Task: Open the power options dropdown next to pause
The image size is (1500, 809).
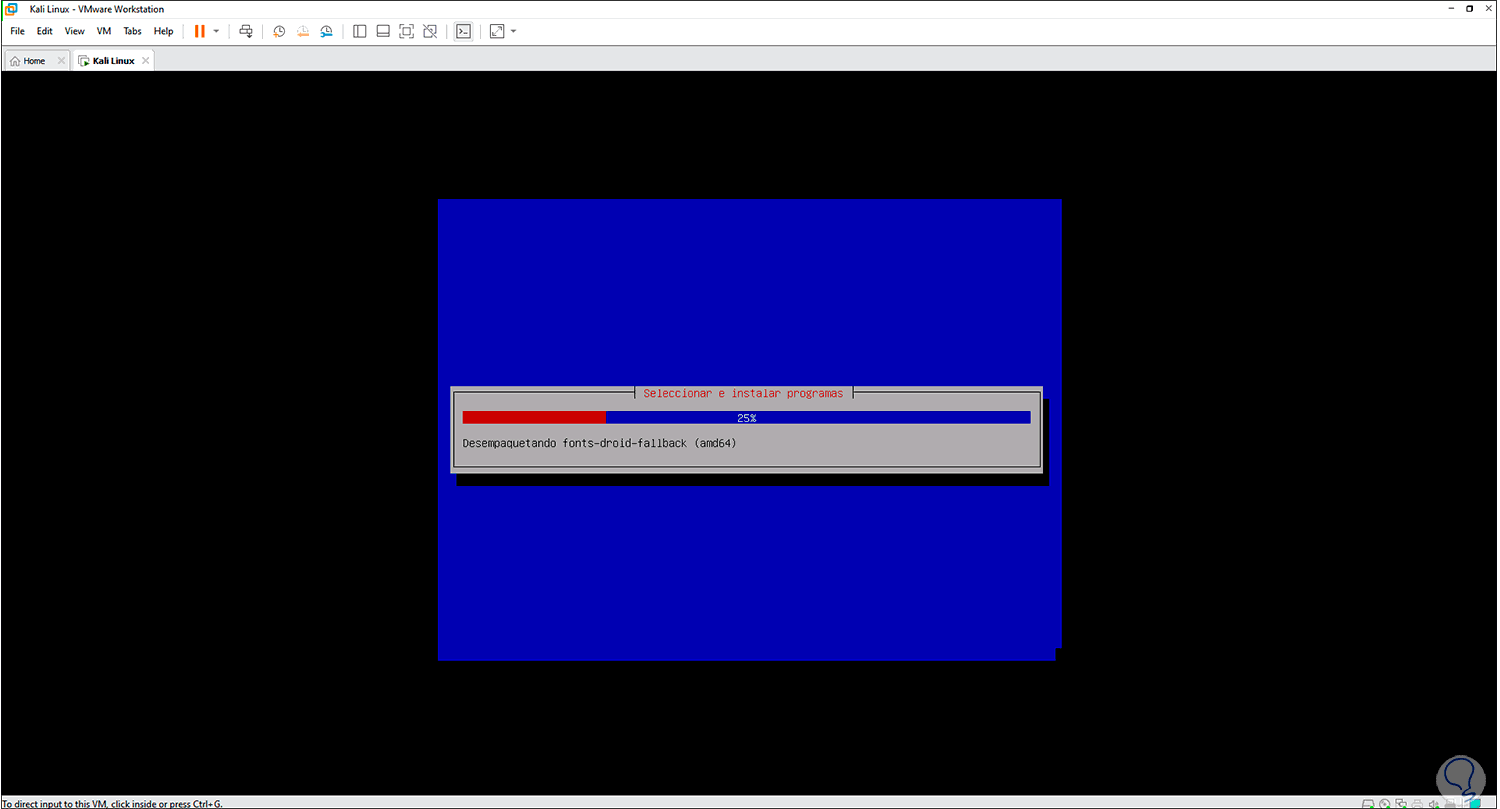Action: pyautogui.click(x=216, y=31)
